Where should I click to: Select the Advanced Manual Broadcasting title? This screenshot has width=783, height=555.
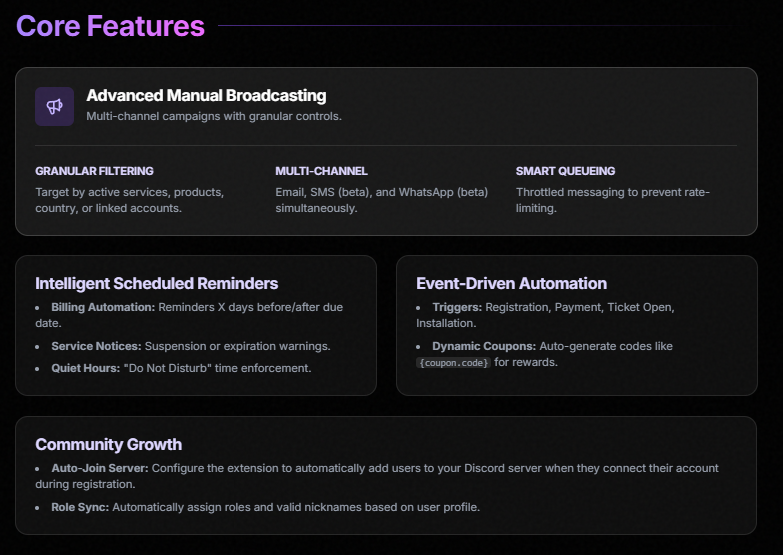coord(206,96)
